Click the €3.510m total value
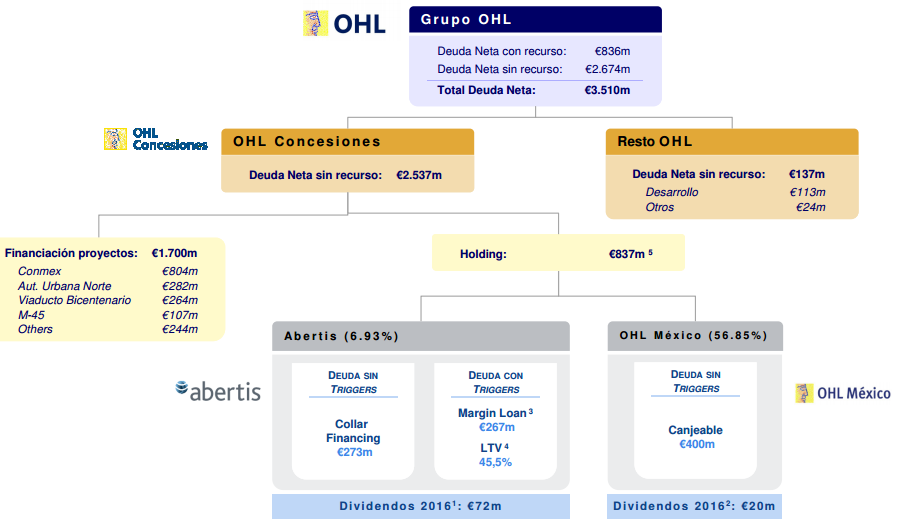The height and width of the screenshot is (530, 900). tap(607, 90)
